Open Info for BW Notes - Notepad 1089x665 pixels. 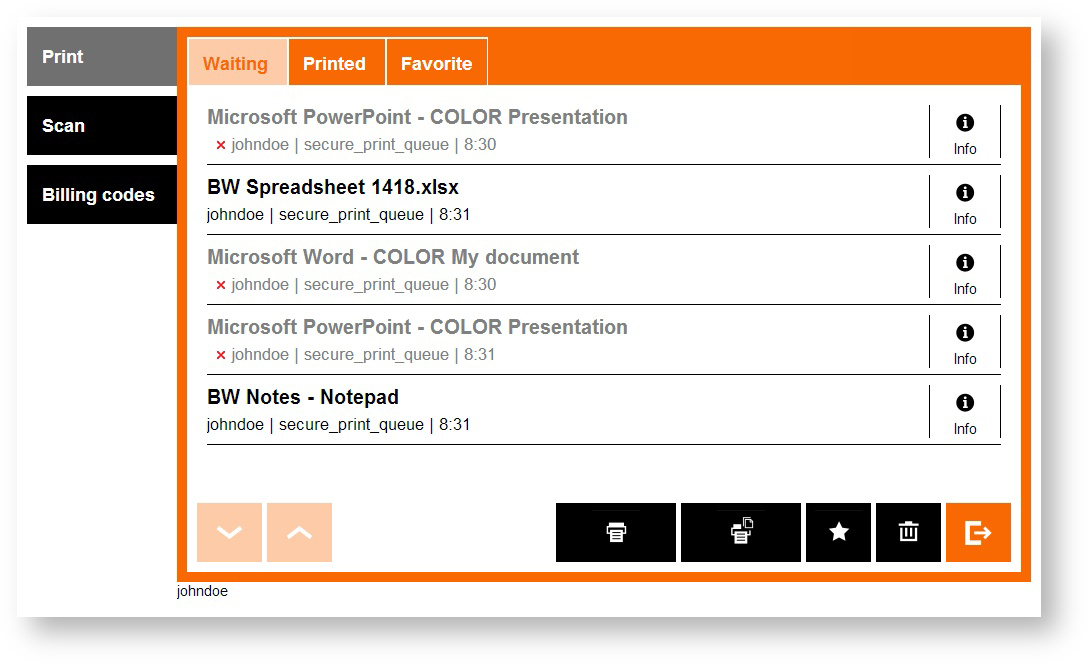964,412
